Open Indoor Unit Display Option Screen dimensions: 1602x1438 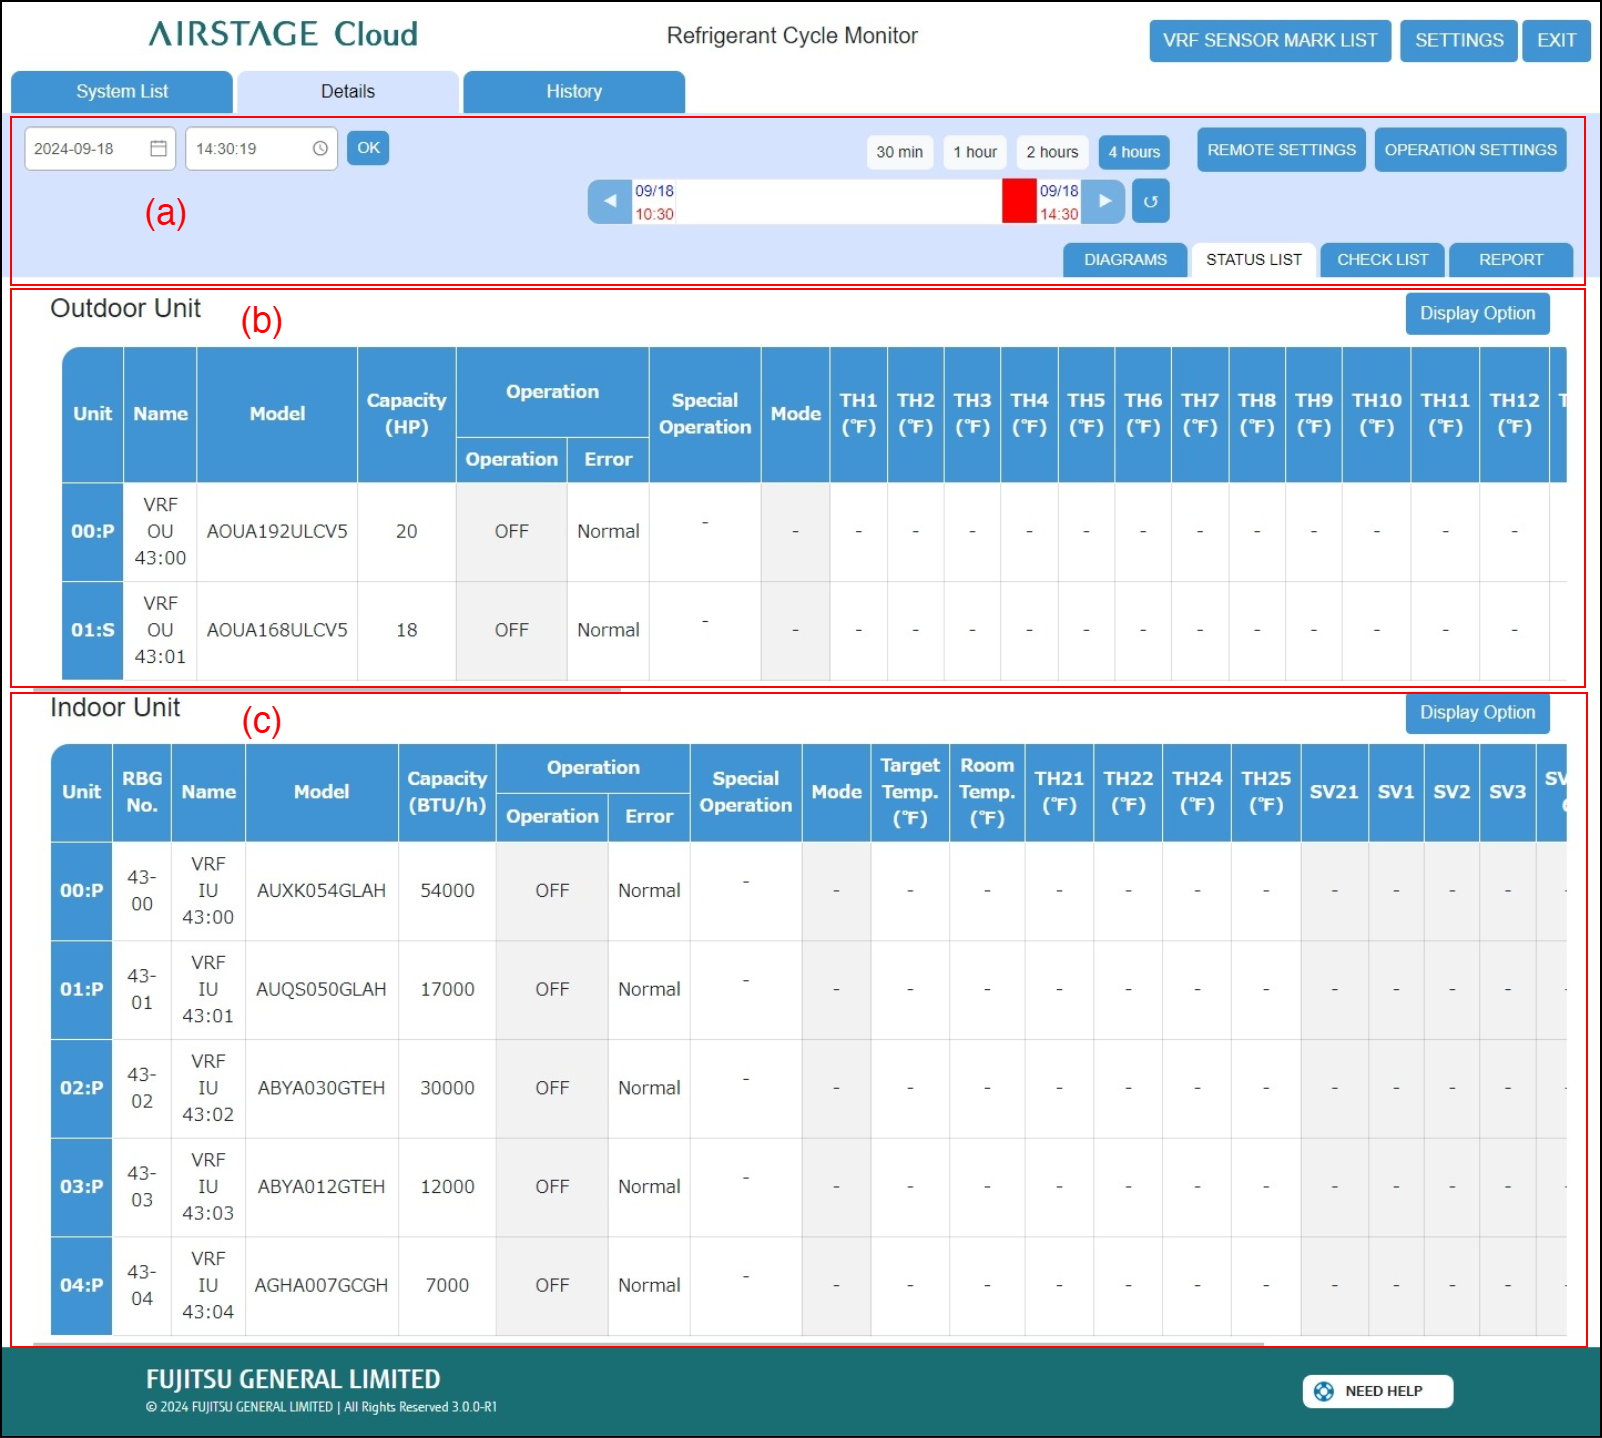click(1476, 713)
